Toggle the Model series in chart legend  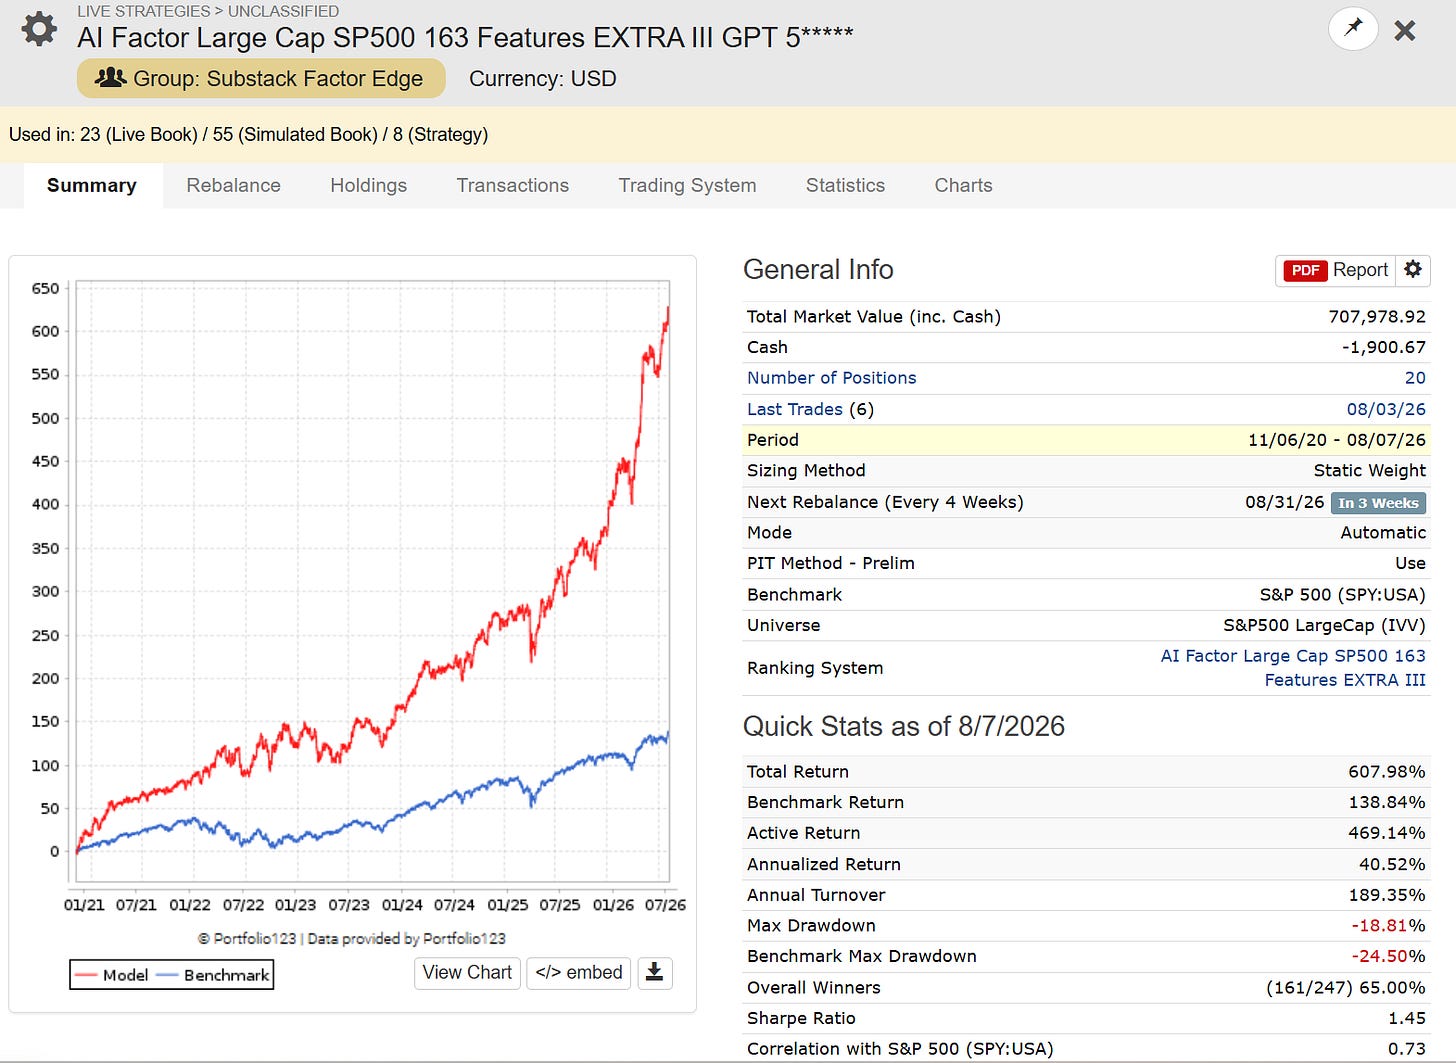pyautogui.click(x=112, y=975)
